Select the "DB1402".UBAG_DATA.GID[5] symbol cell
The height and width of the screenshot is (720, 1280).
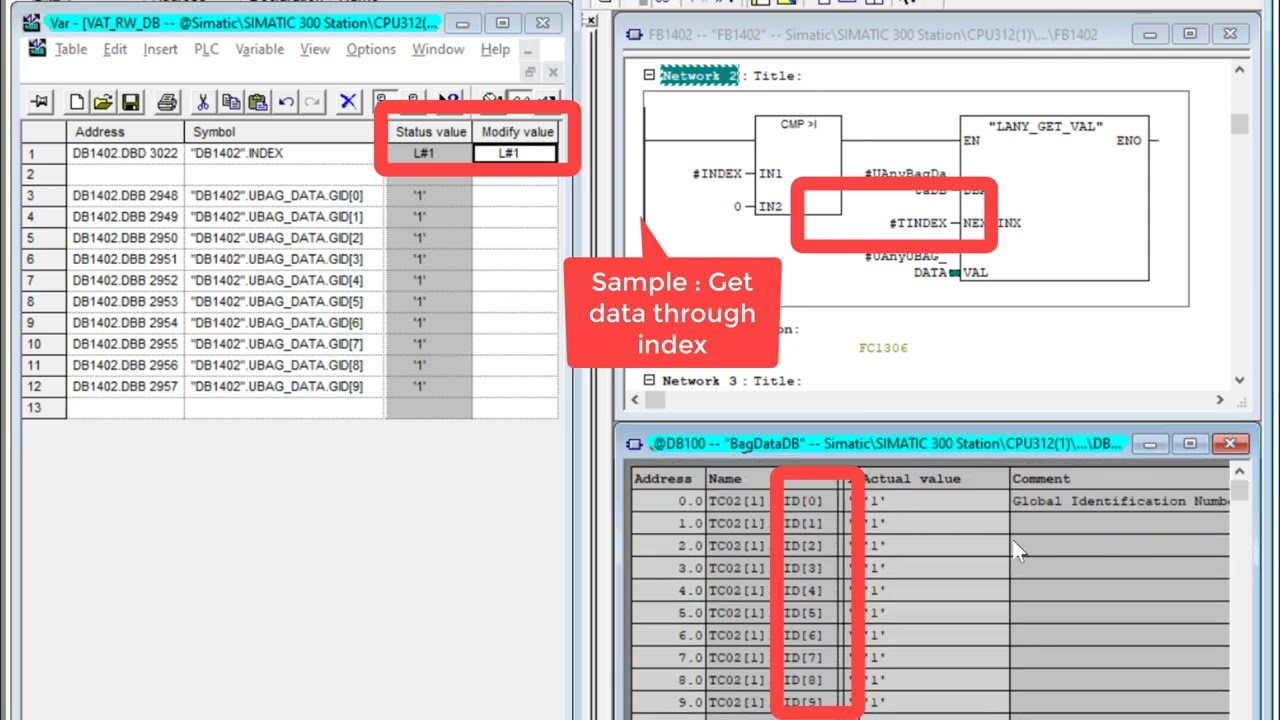(285, 302)
